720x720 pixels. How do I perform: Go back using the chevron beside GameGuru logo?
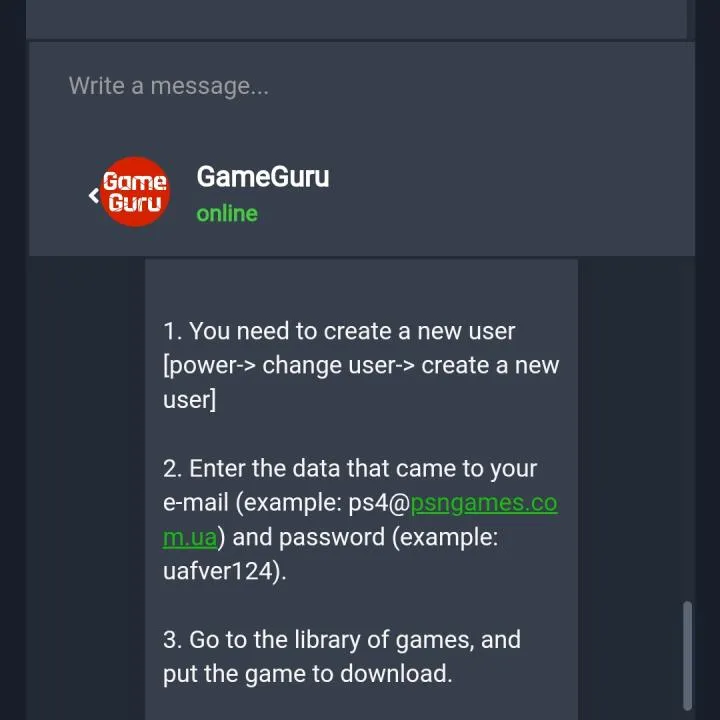[94, 195]
